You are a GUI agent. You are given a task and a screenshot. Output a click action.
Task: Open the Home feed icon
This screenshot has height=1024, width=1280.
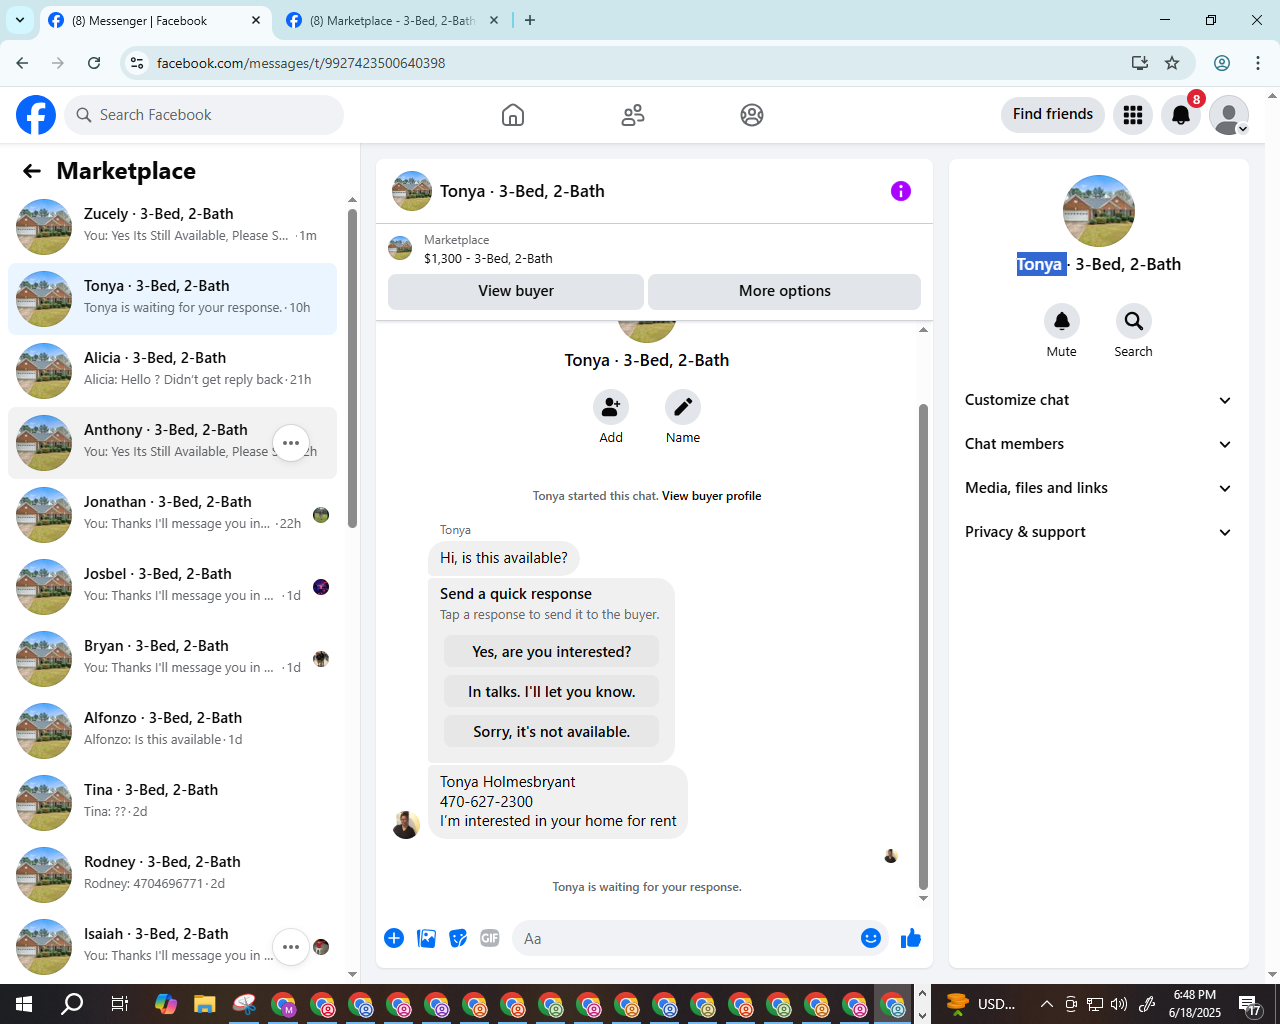(x=513, y=115)
